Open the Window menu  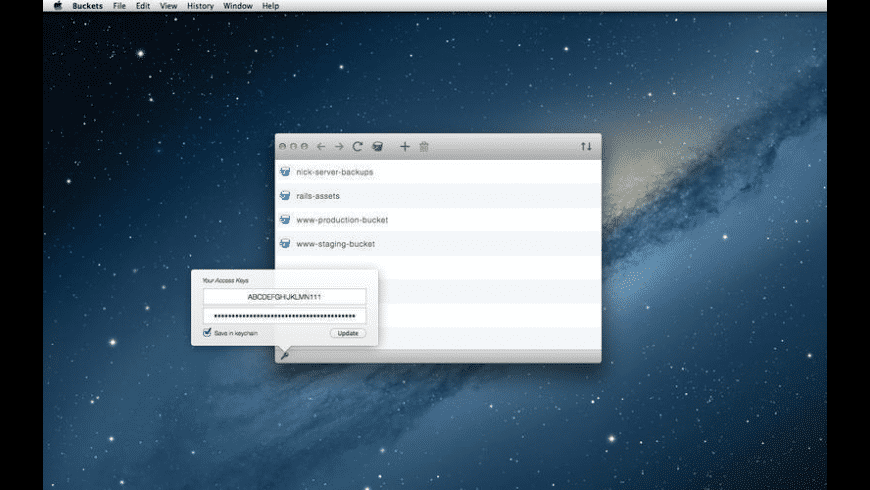pos(237,6)
